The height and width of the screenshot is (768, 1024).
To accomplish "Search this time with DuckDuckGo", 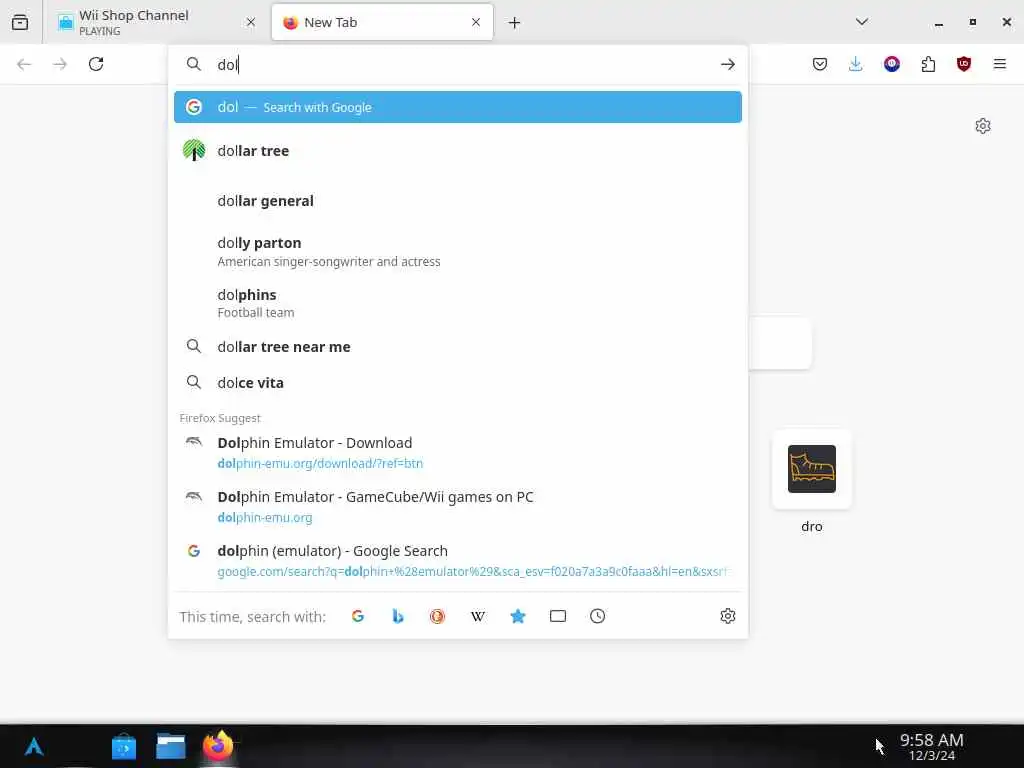I will pyautogui.click(x=438, y=616).
